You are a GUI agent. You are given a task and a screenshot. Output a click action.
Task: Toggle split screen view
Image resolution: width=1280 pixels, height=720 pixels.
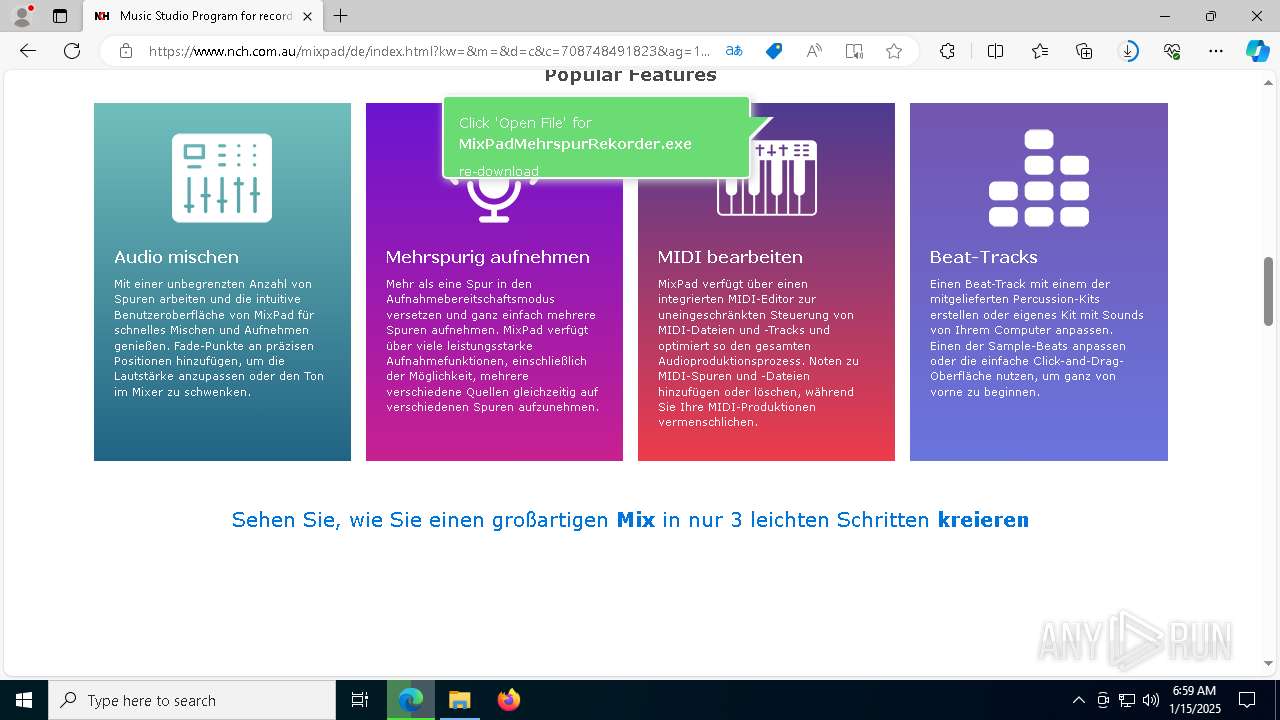click(996, 51)
